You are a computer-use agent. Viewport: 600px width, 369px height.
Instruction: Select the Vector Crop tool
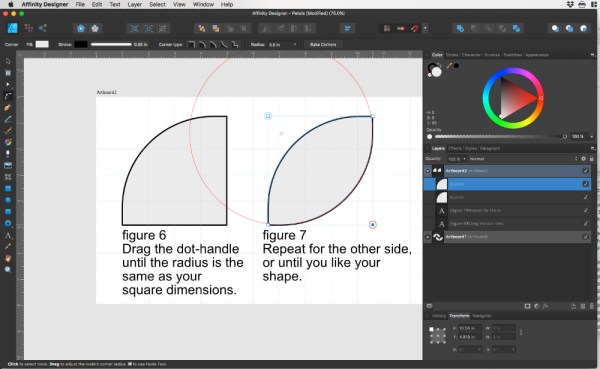(8, 177)
